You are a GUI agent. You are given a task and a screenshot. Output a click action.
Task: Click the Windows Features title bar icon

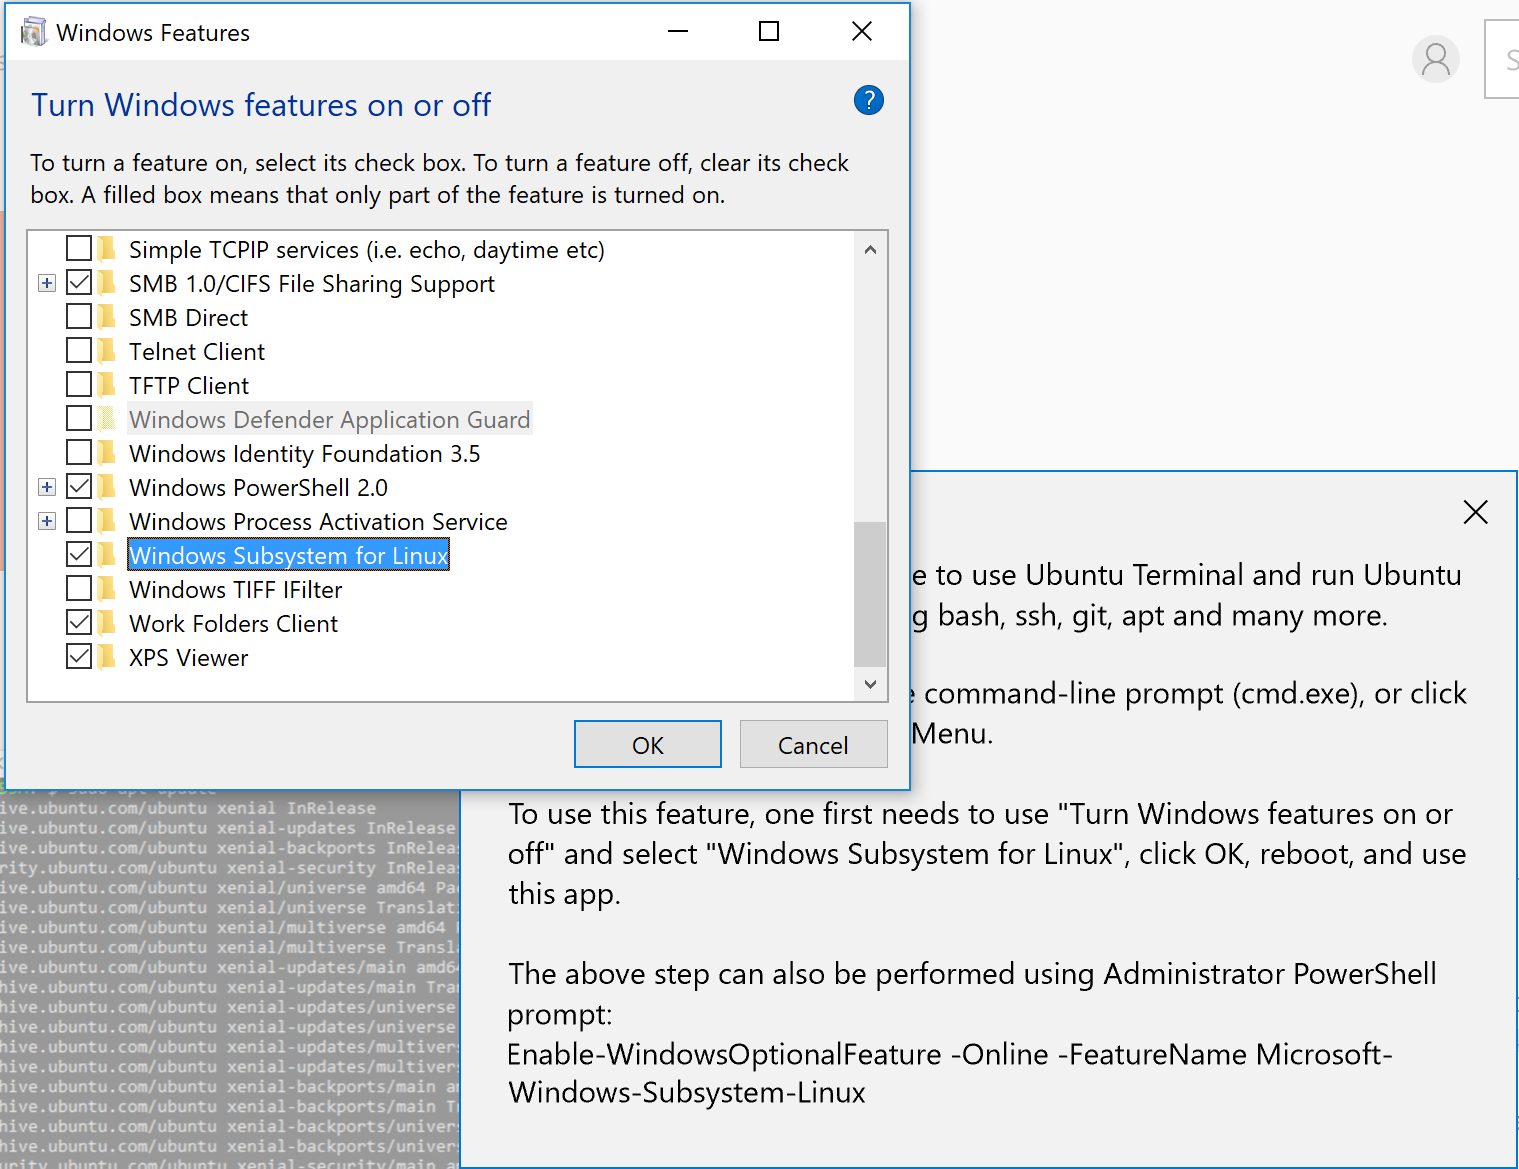pos(33,32)
